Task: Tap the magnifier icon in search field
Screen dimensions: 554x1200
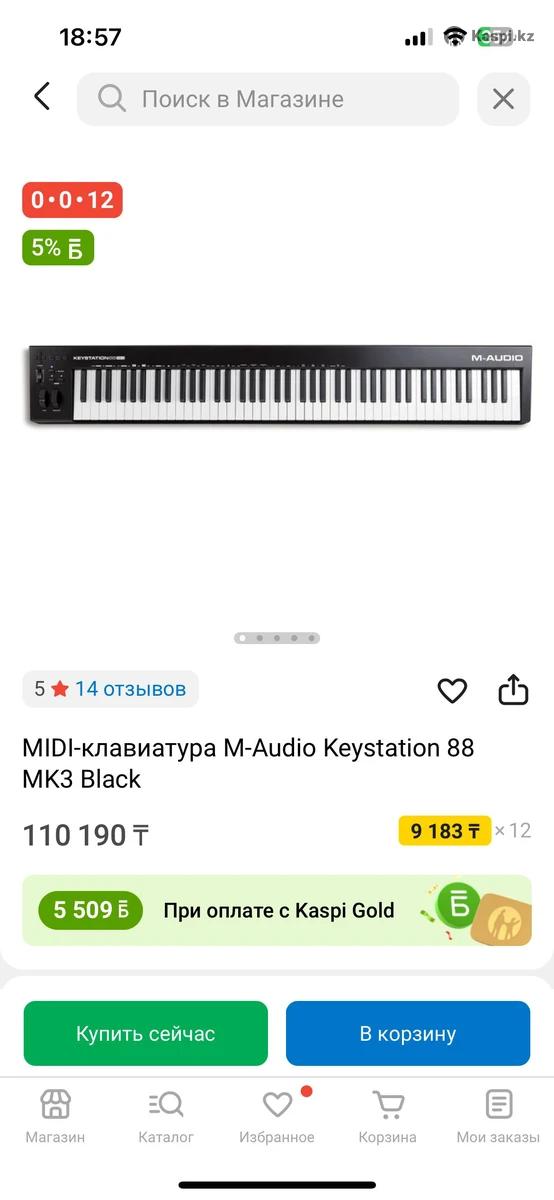Action: click(112, 99)
